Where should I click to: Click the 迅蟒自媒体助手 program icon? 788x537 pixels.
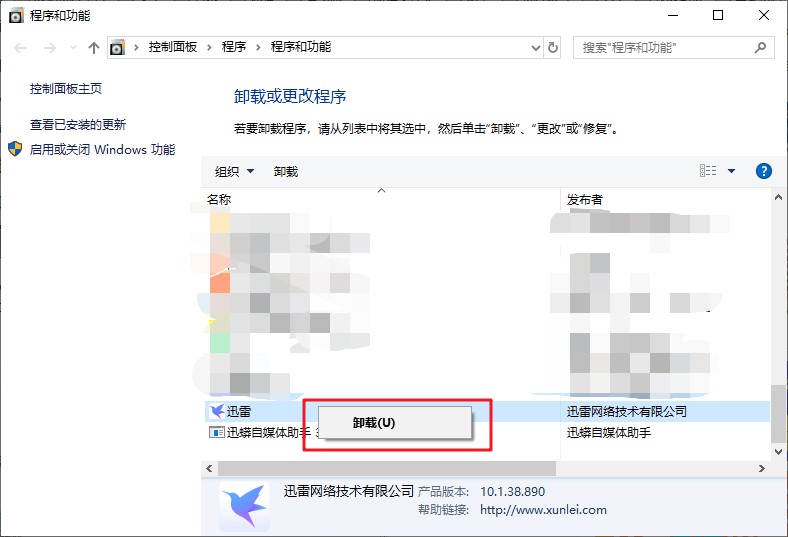click(x=216, y=433)
